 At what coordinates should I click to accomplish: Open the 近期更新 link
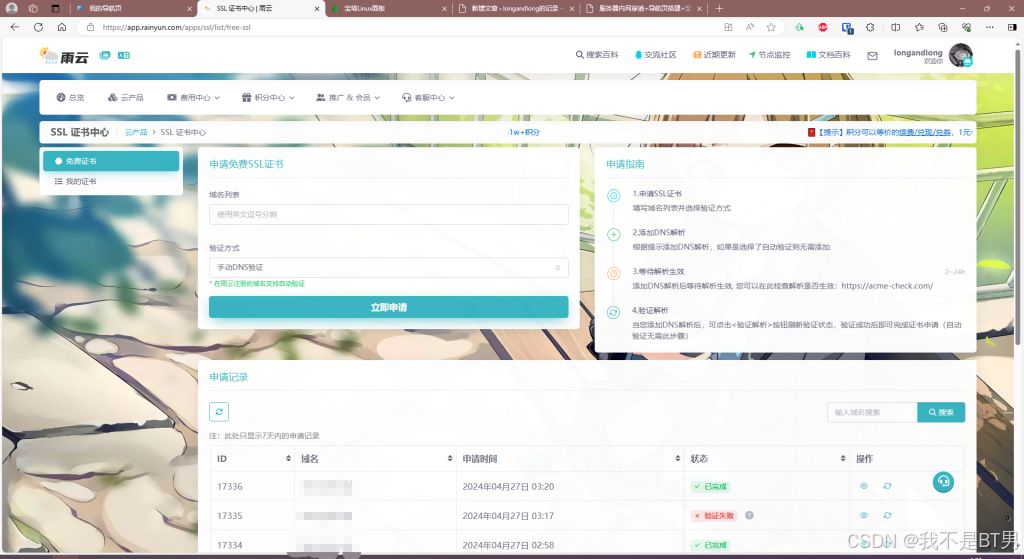pyautogui.click(x=714, y=55)
